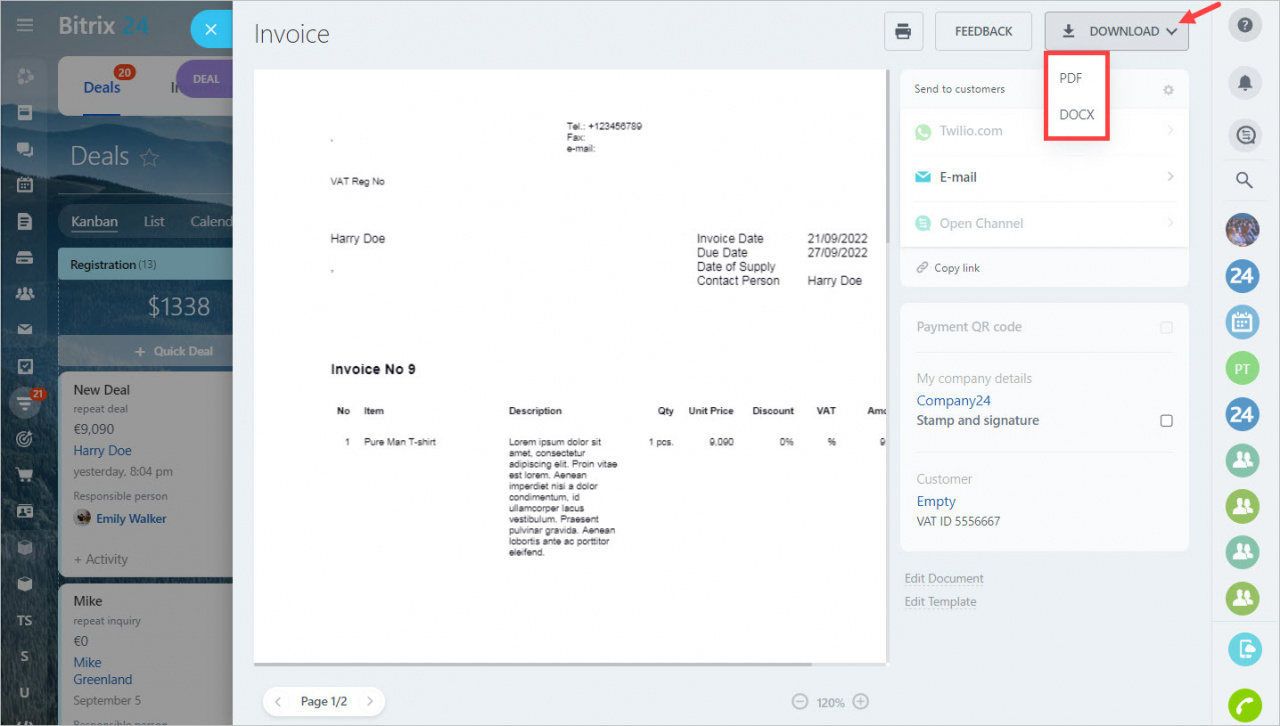This screenshot has height=726, width=1280.
Task: Click the 120% zoom level text
Action: click(830, 703)
